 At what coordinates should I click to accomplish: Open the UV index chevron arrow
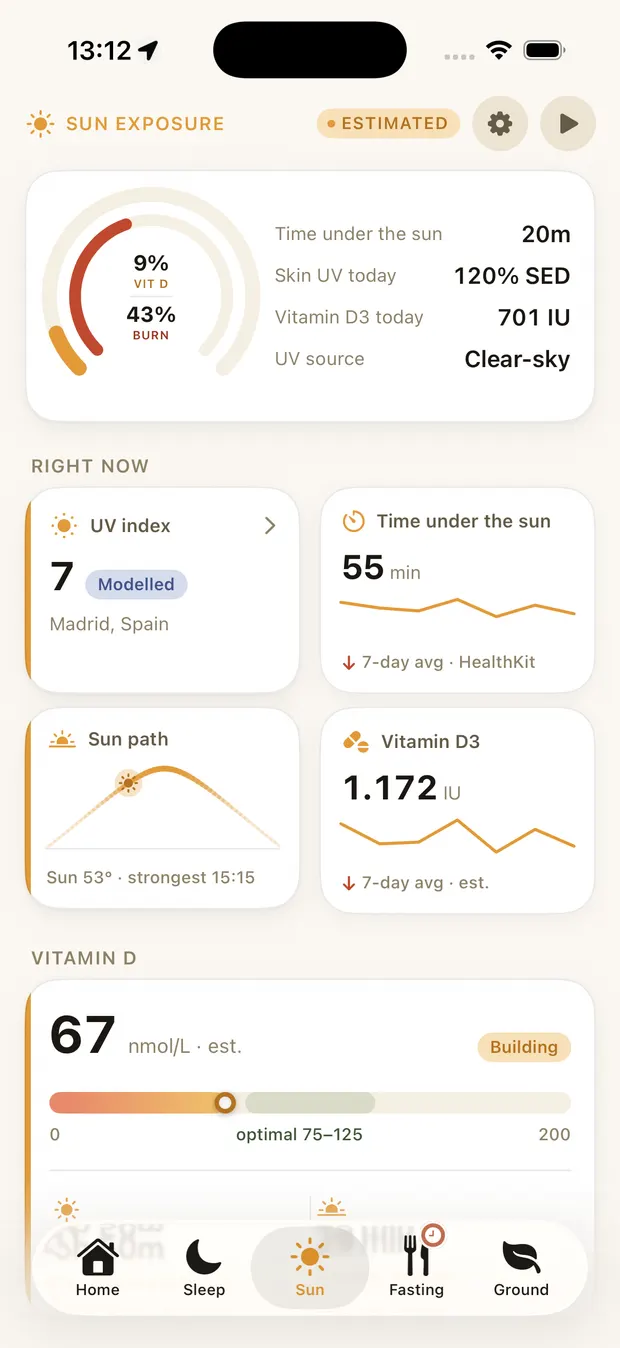point(269,526)
